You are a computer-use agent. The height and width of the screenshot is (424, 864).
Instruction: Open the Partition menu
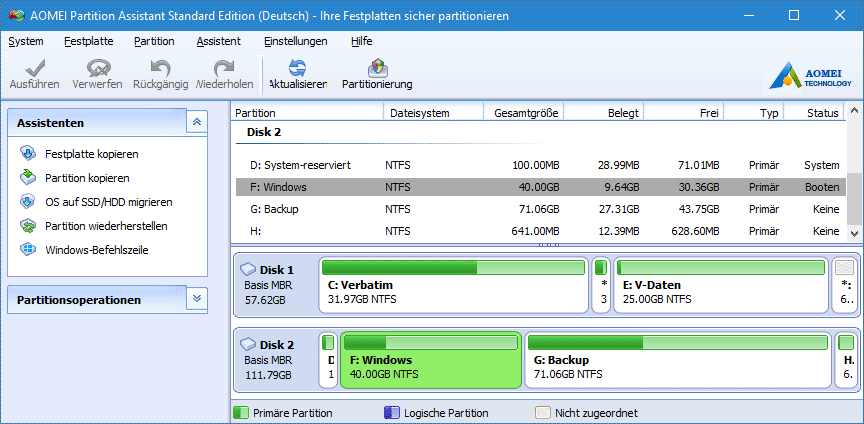pyautogui.click(x=154, y=41)
